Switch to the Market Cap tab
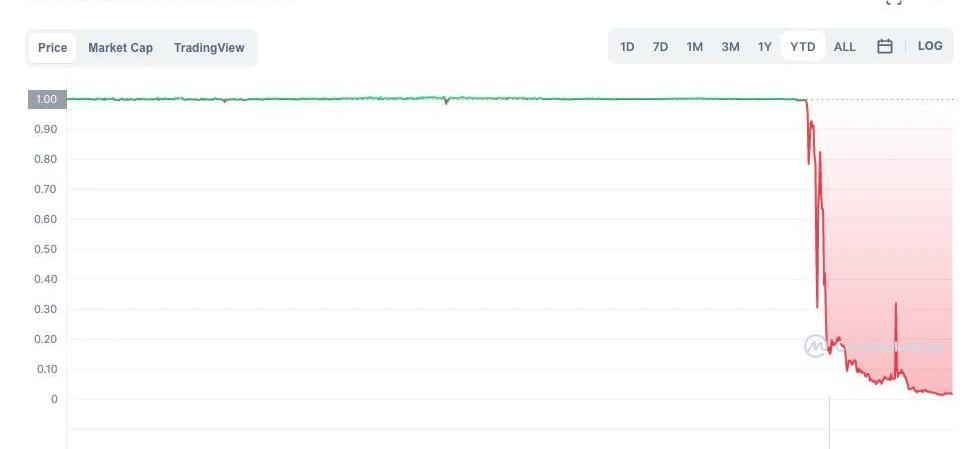977x449 pixels. (120, 48)
